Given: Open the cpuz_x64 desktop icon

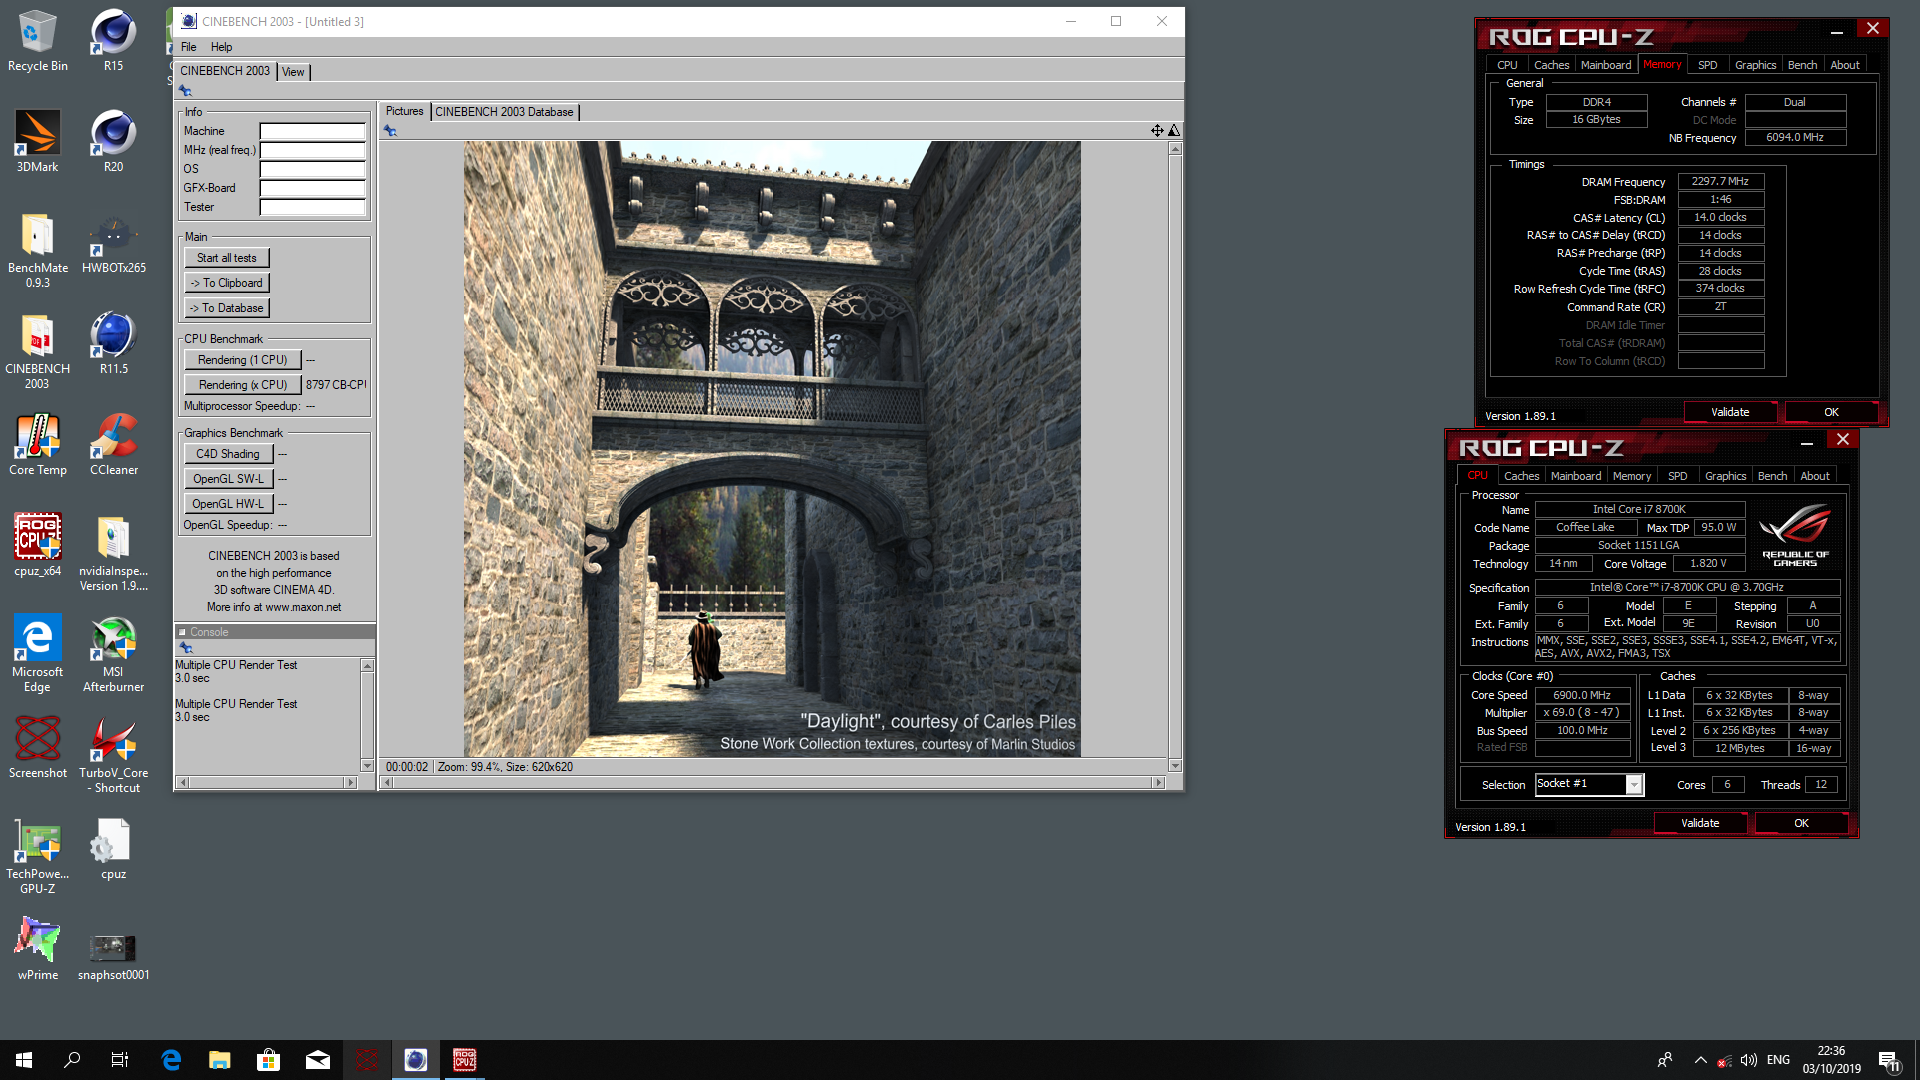Looking at the screenshot, I should pos(37,545).
